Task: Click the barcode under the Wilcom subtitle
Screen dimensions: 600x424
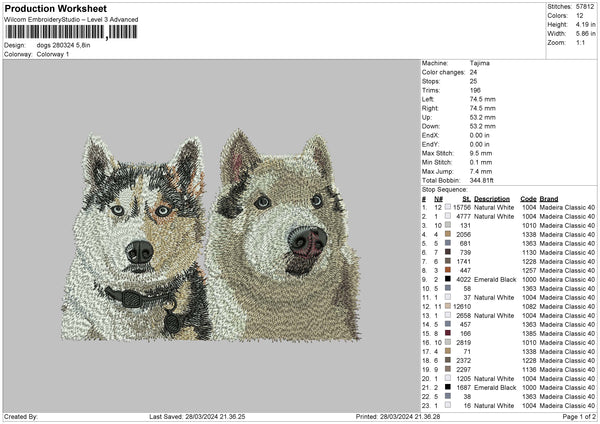Action: (71, 32)
